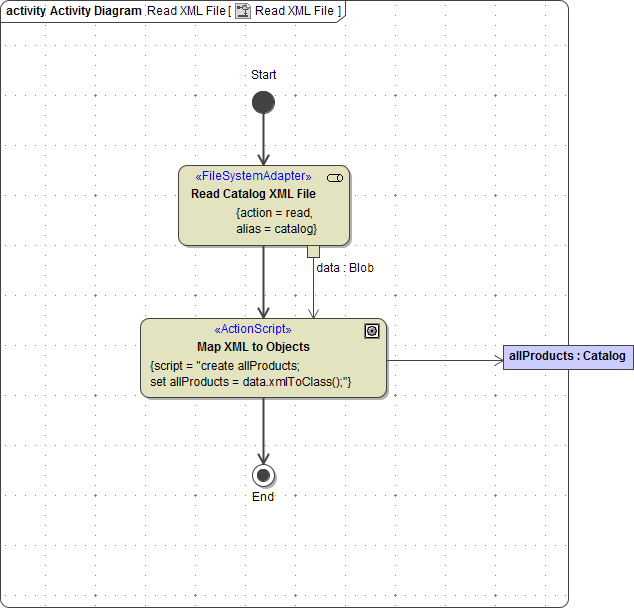Select the «ActionScript» stereotype label

(253, 329)
